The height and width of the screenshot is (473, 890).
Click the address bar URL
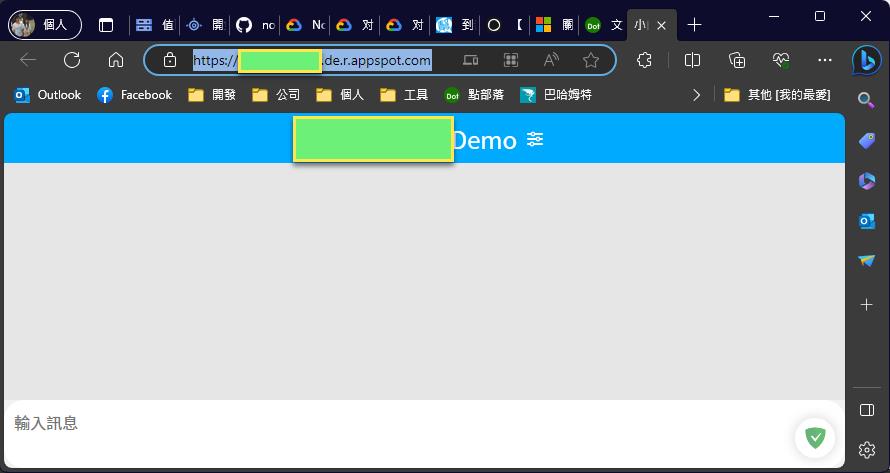(312, 60)
